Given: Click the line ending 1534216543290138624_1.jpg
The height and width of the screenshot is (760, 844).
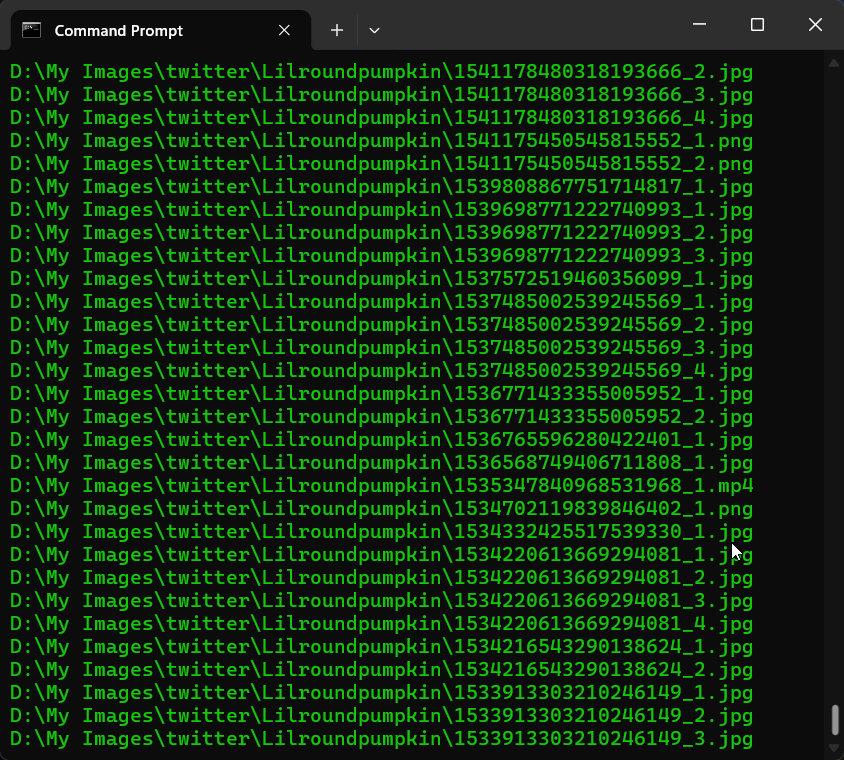Looking at the screenshot, I should 381,646.
